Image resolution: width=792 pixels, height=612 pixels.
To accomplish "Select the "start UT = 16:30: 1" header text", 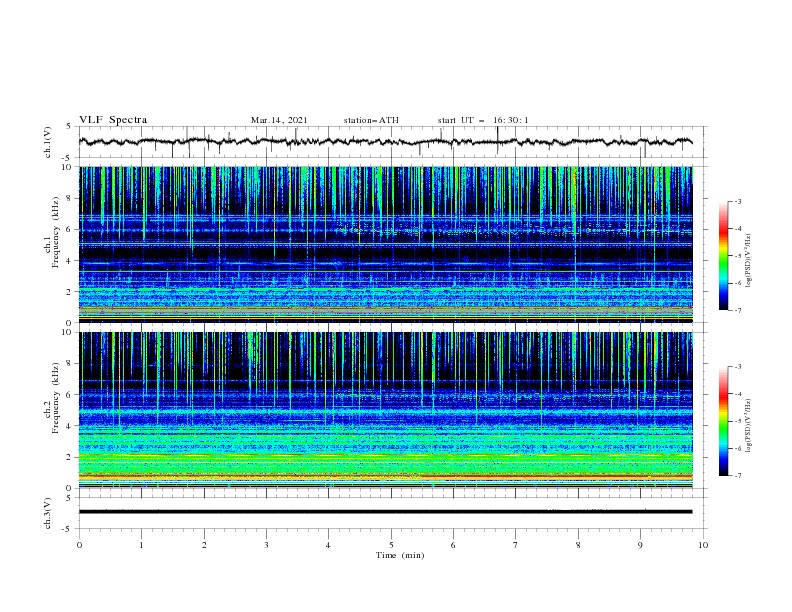I will 483,120.
